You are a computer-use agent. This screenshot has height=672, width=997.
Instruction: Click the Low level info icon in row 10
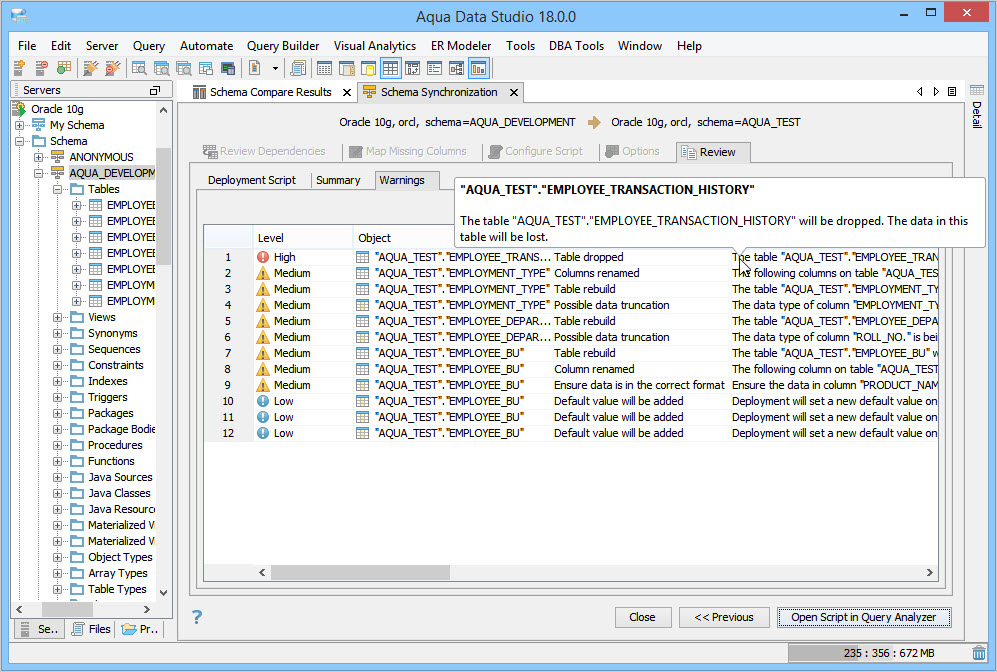click(263, 401)
